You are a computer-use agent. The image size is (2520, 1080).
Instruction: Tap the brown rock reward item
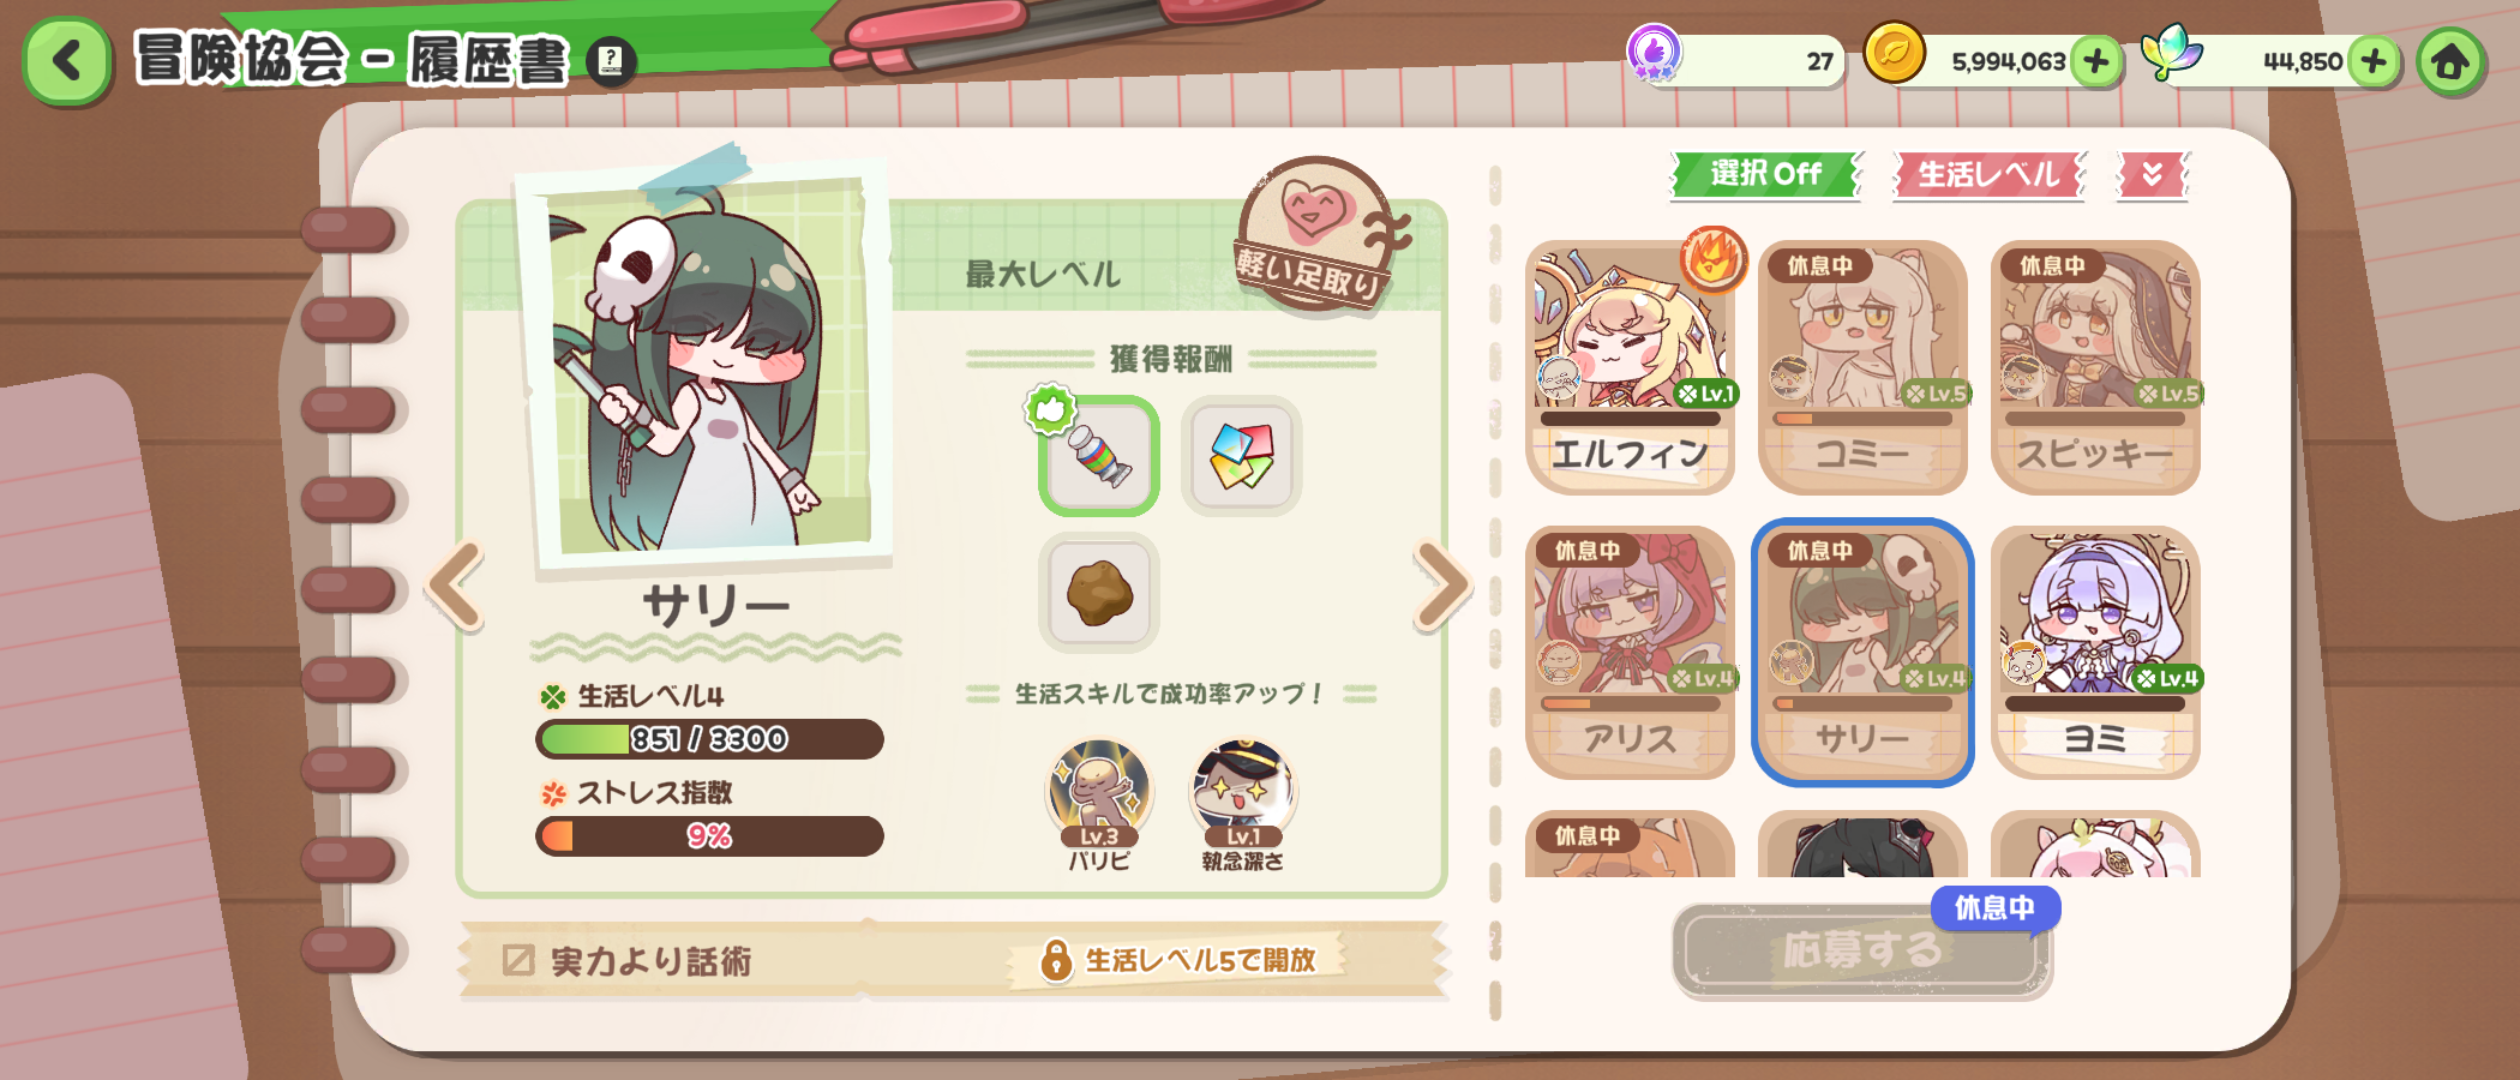1099,592
